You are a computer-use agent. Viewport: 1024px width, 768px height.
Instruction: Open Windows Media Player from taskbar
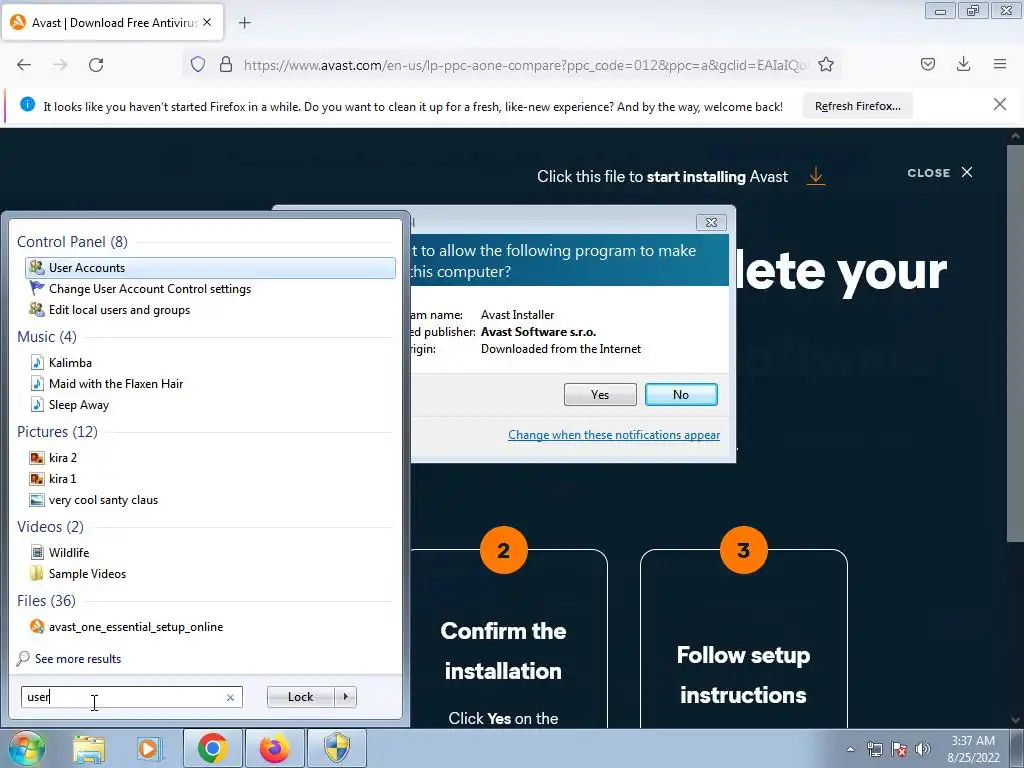point(149,748)
